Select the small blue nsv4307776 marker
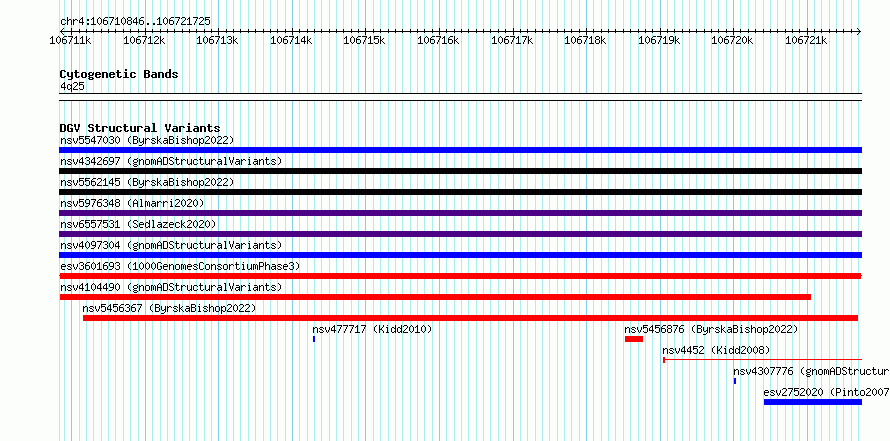Image resolution: width=890 pixels, height=441 pixels. click(734, 381)
